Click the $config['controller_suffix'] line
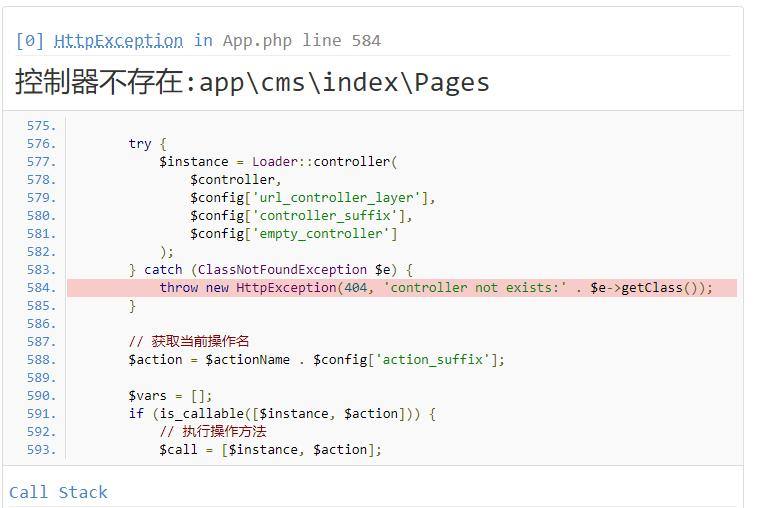Viewport: 761px width, 508px height. coord(301,216)
